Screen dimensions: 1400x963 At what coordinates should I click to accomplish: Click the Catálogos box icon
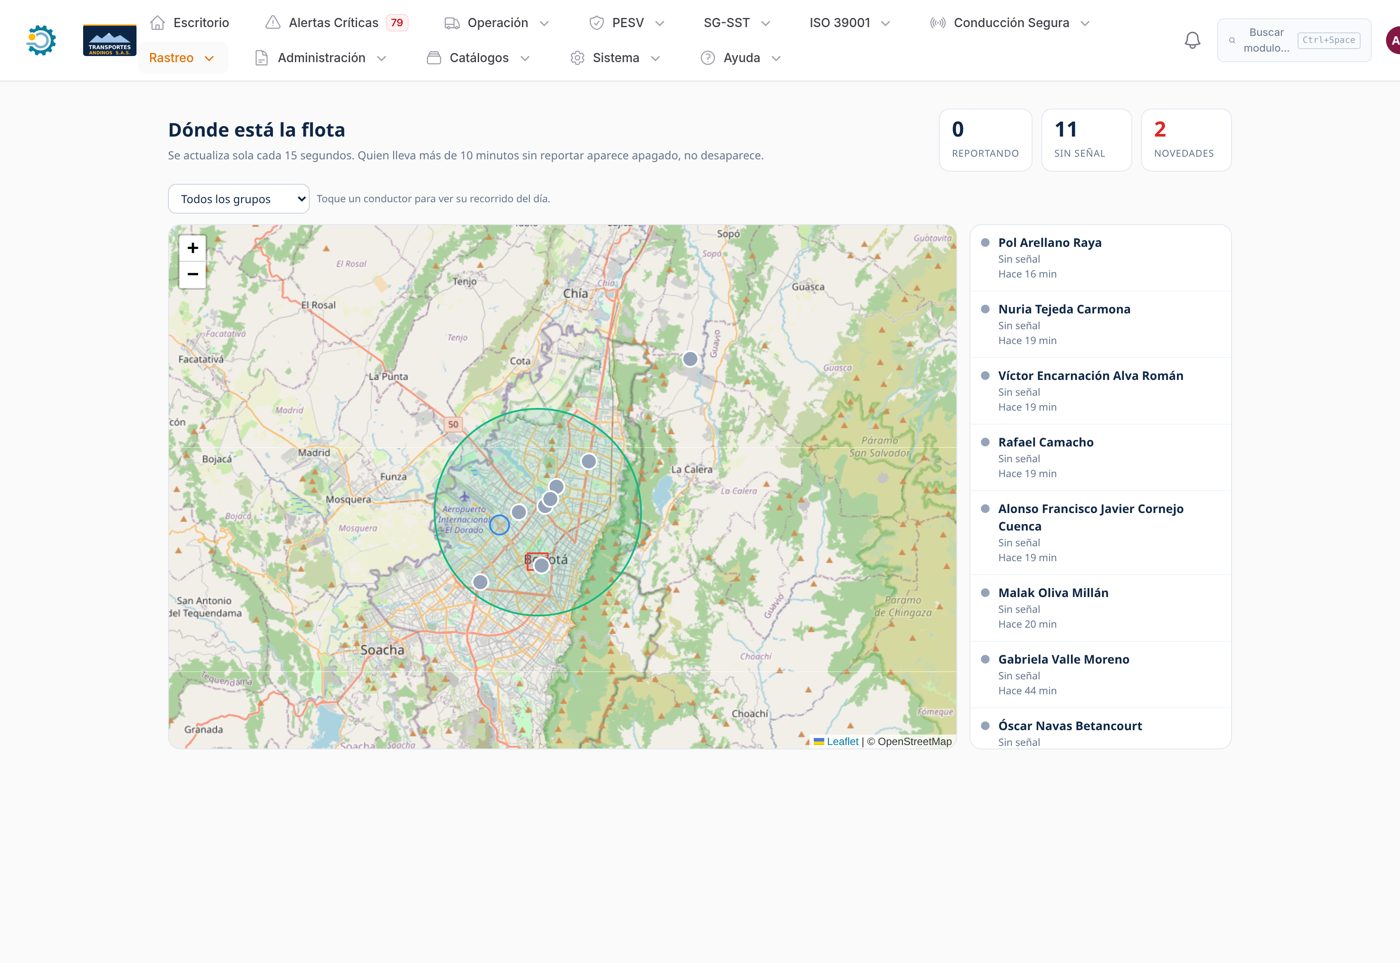(434, 58)
